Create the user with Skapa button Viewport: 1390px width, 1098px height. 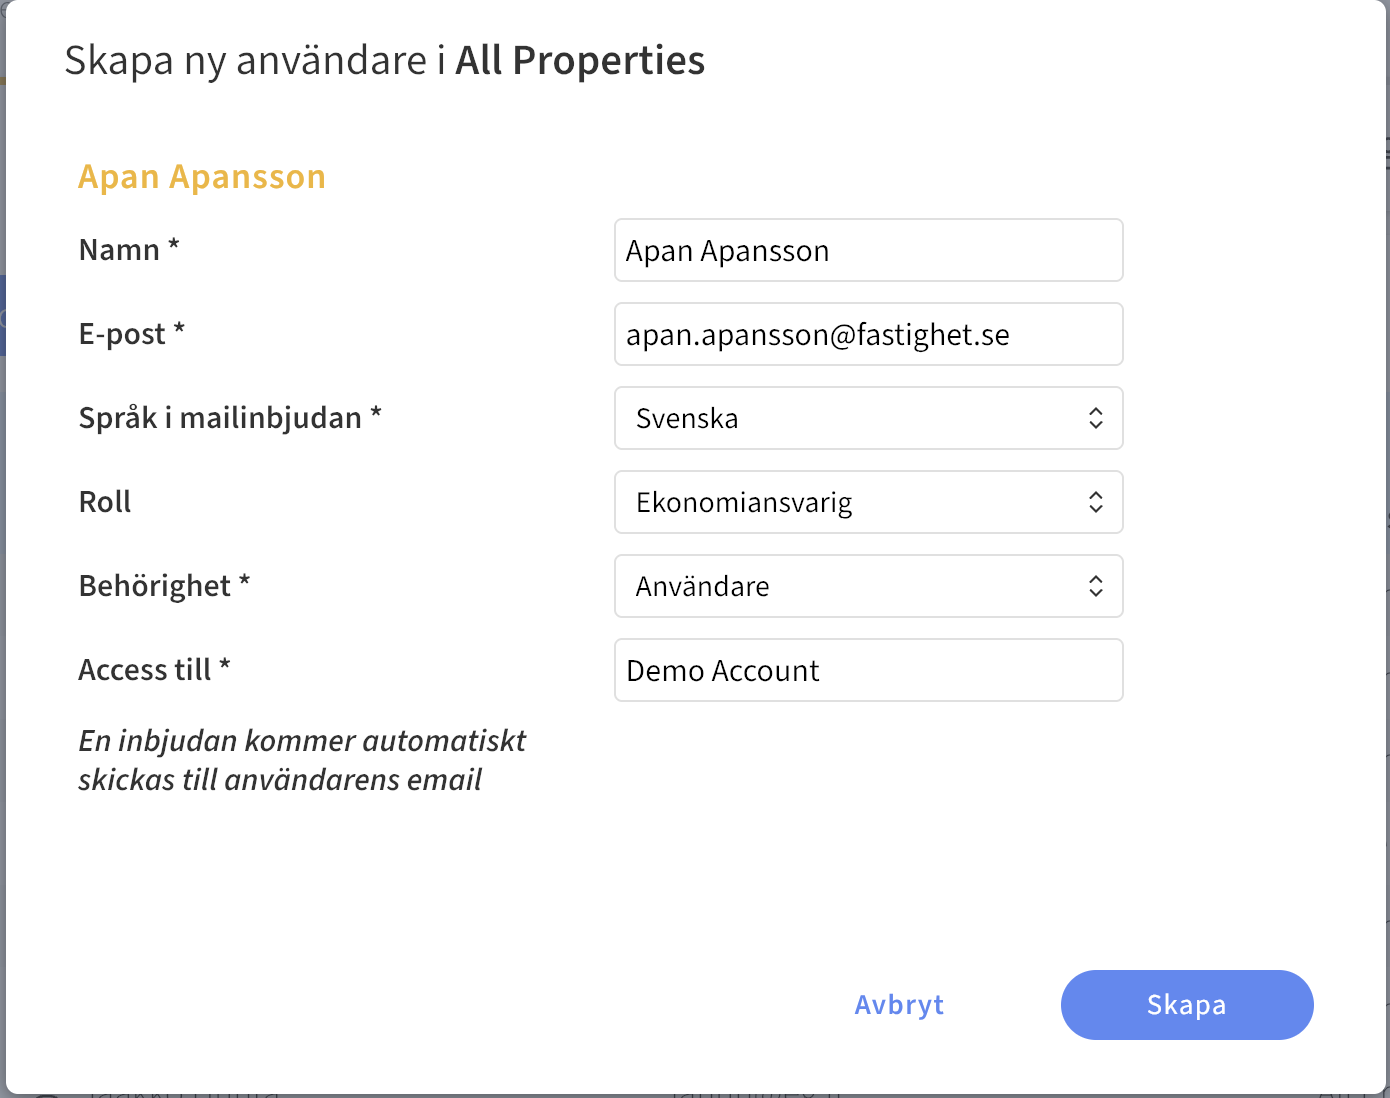coord(1187,1005)
